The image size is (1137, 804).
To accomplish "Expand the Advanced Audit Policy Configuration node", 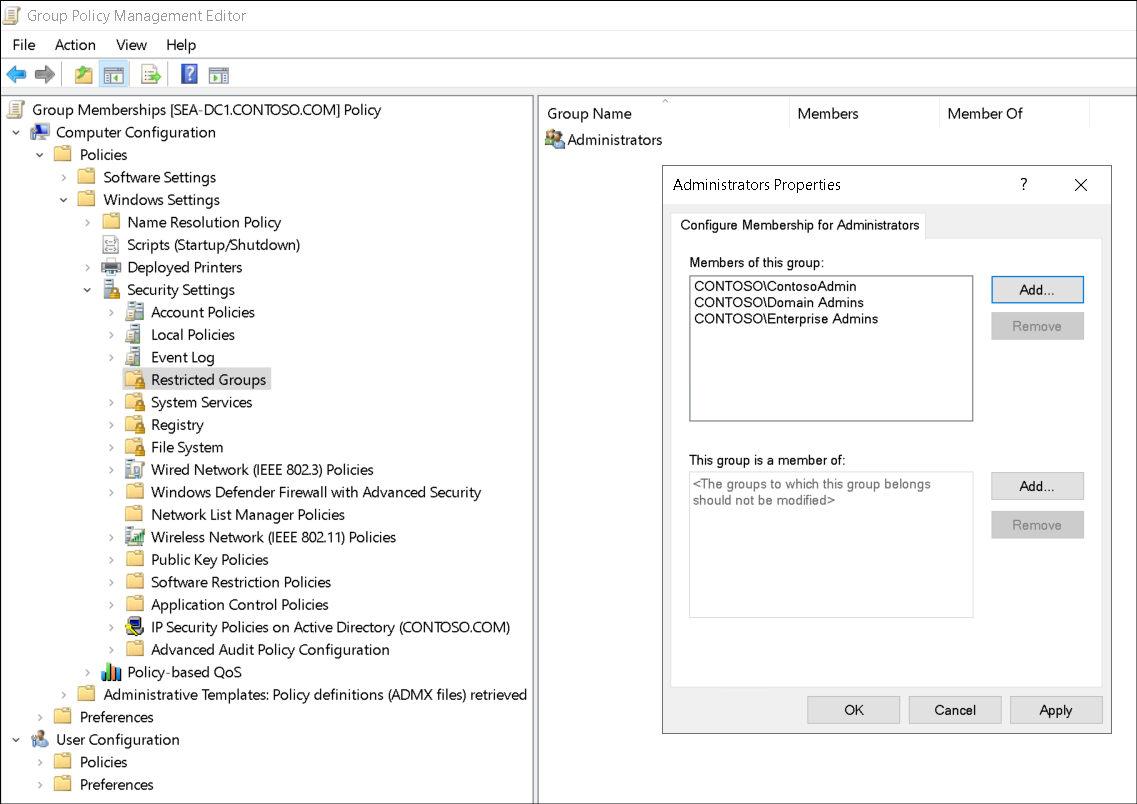I will (111, 650).
